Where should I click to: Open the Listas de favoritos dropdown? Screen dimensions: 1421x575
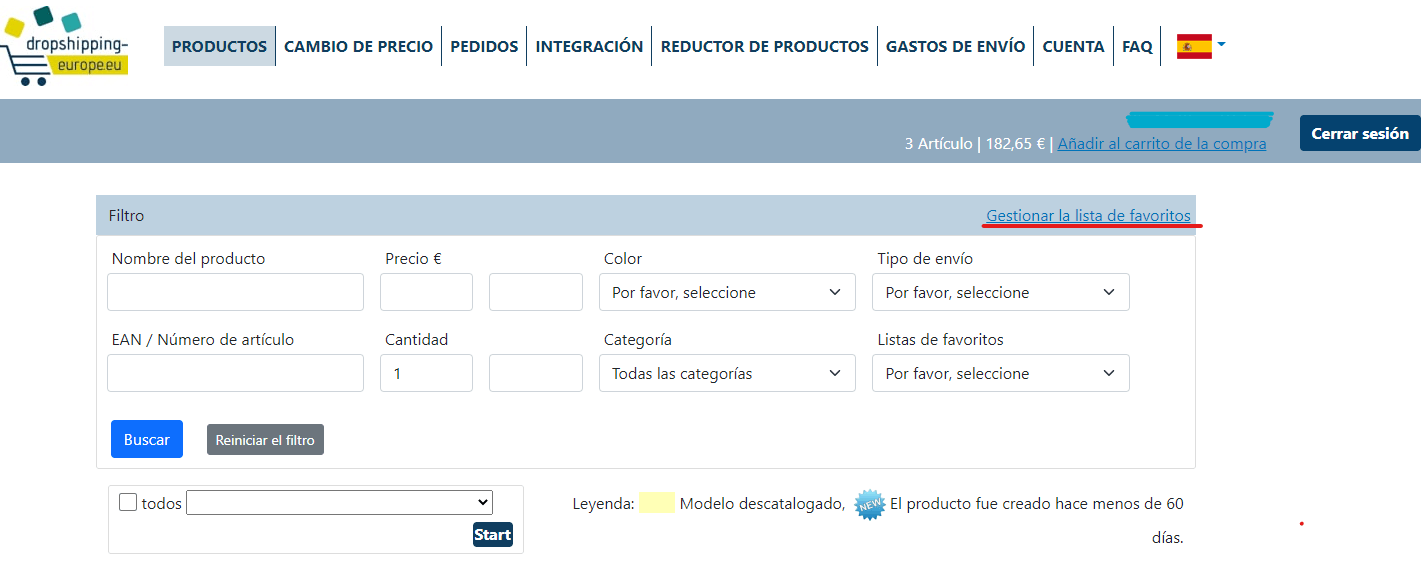pos(1001,373)
